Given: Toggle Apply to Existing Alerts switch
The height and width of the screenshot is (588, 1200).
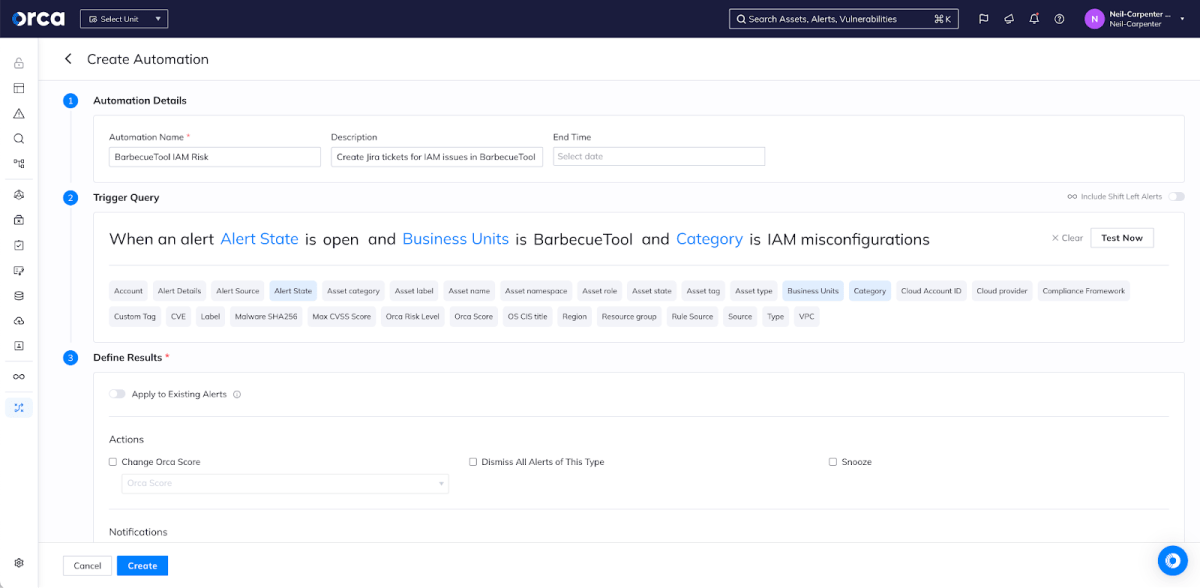Looking at the screenshot, I should tap(118, 394).
